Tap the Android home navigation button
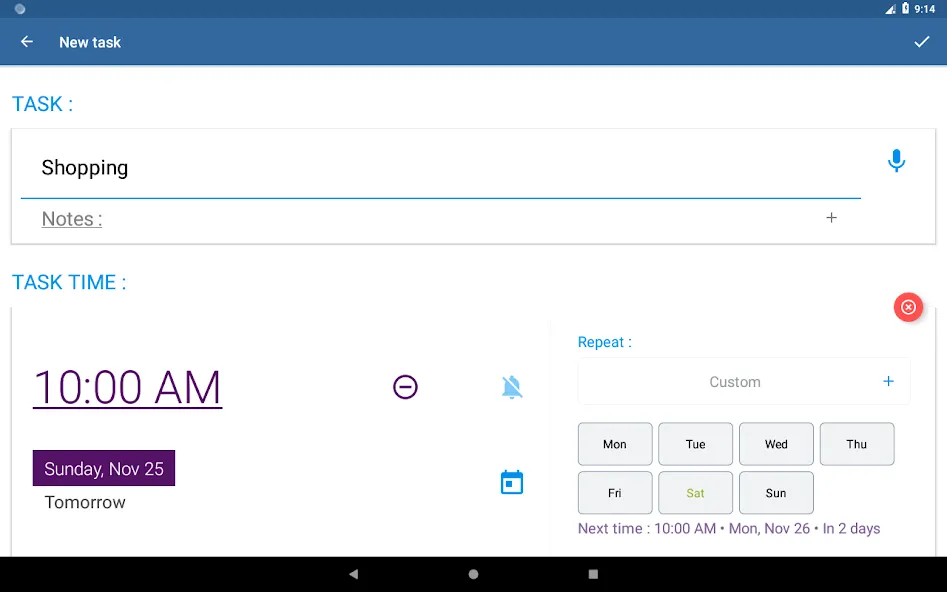The height and width of the screenshot is (592, 947). (474, 574)
